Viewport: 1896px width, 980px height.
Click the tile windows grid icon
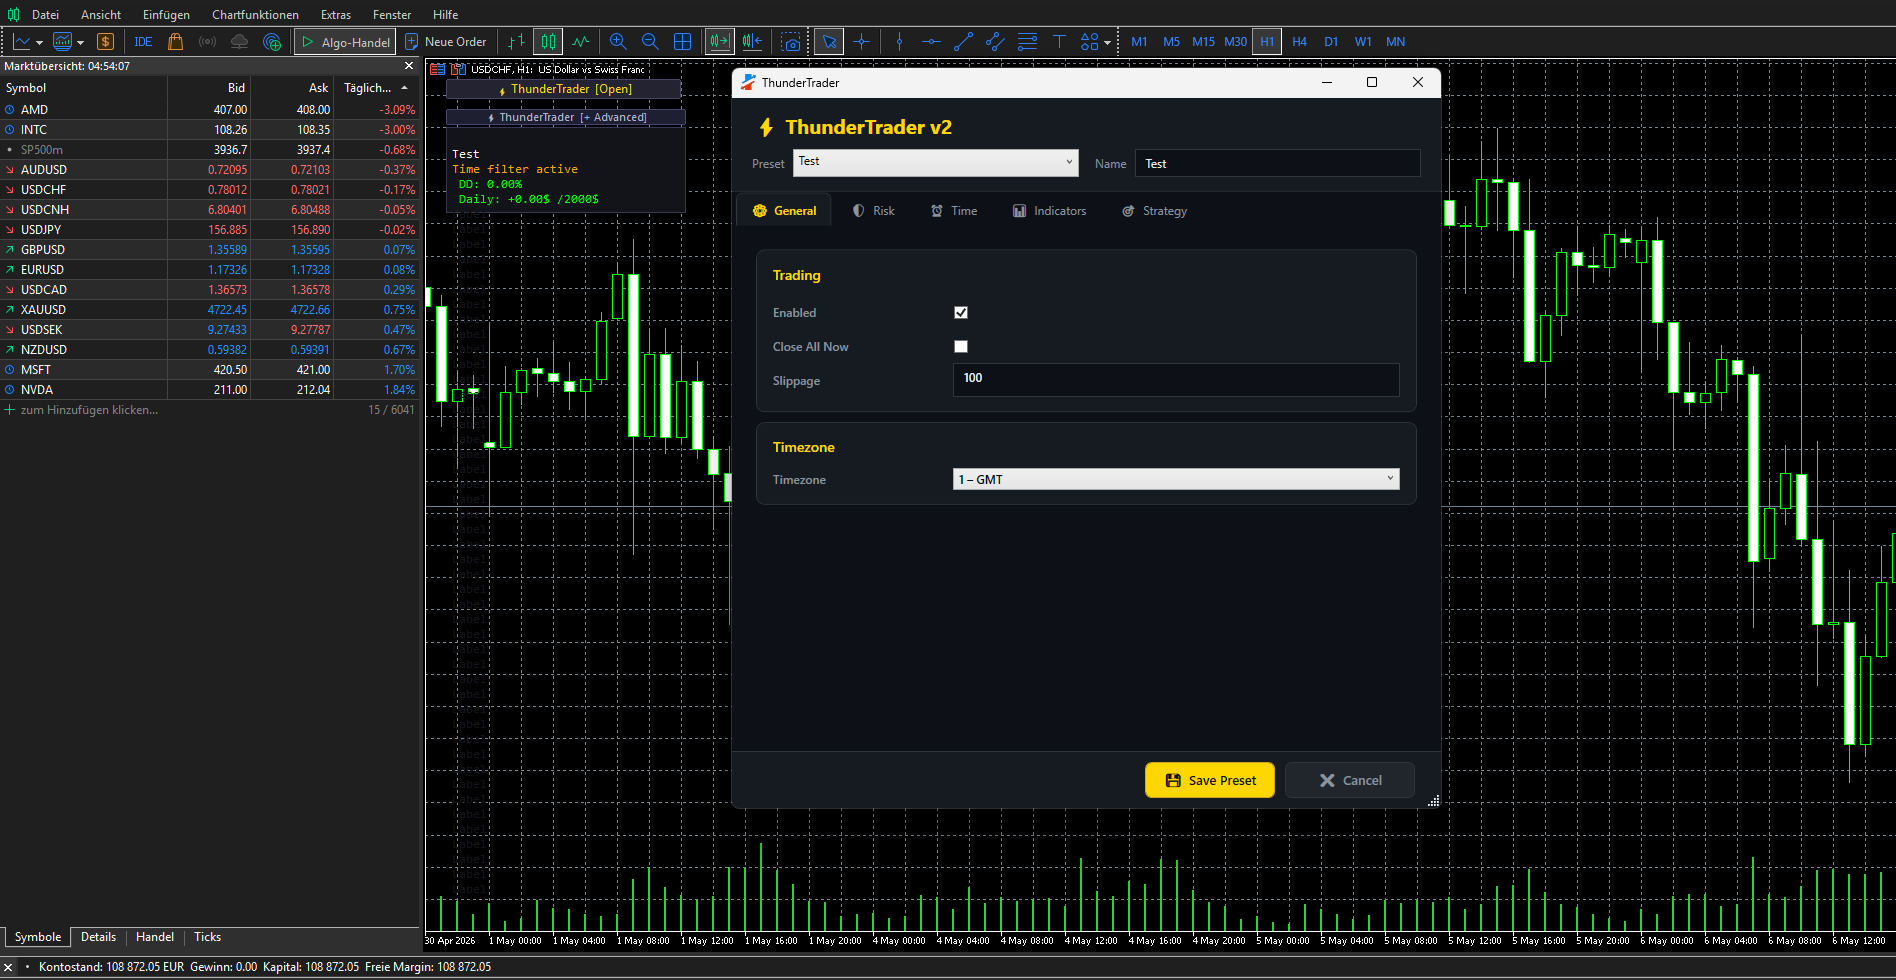[x=682, y=42]
